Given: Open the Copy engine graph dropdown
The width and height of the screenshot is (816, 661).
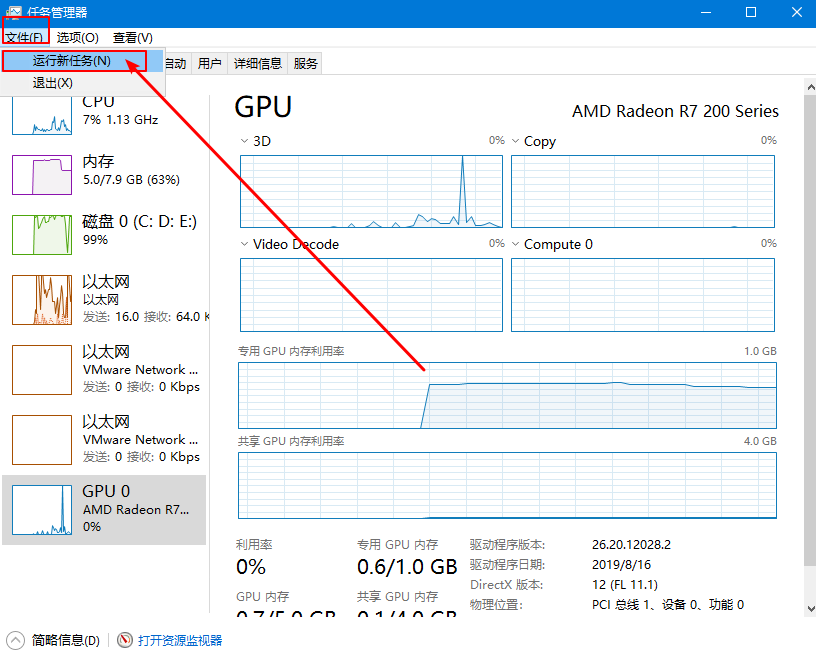Looking at the screenshot, I should (517, 142).
